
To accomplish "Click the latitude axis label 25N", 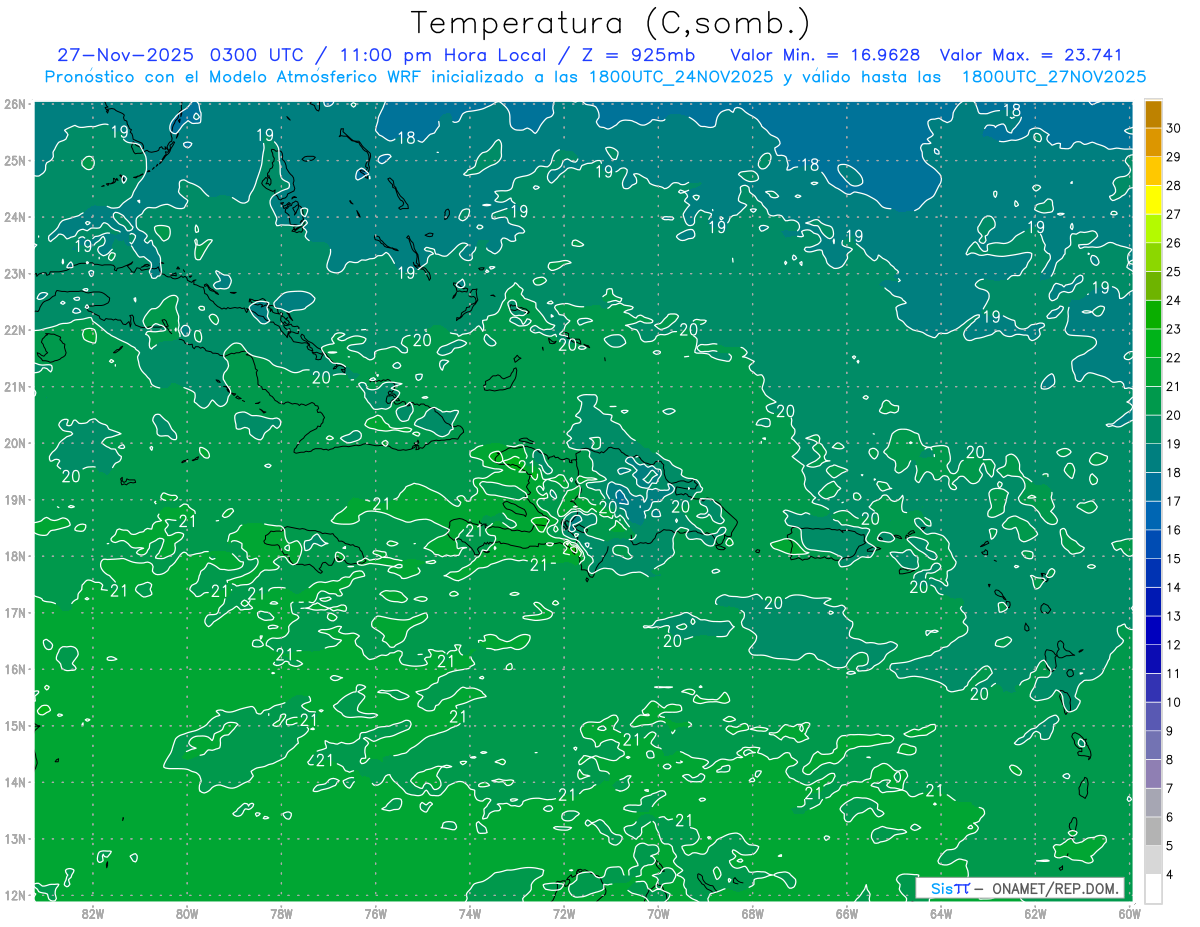I will (15, 161).
